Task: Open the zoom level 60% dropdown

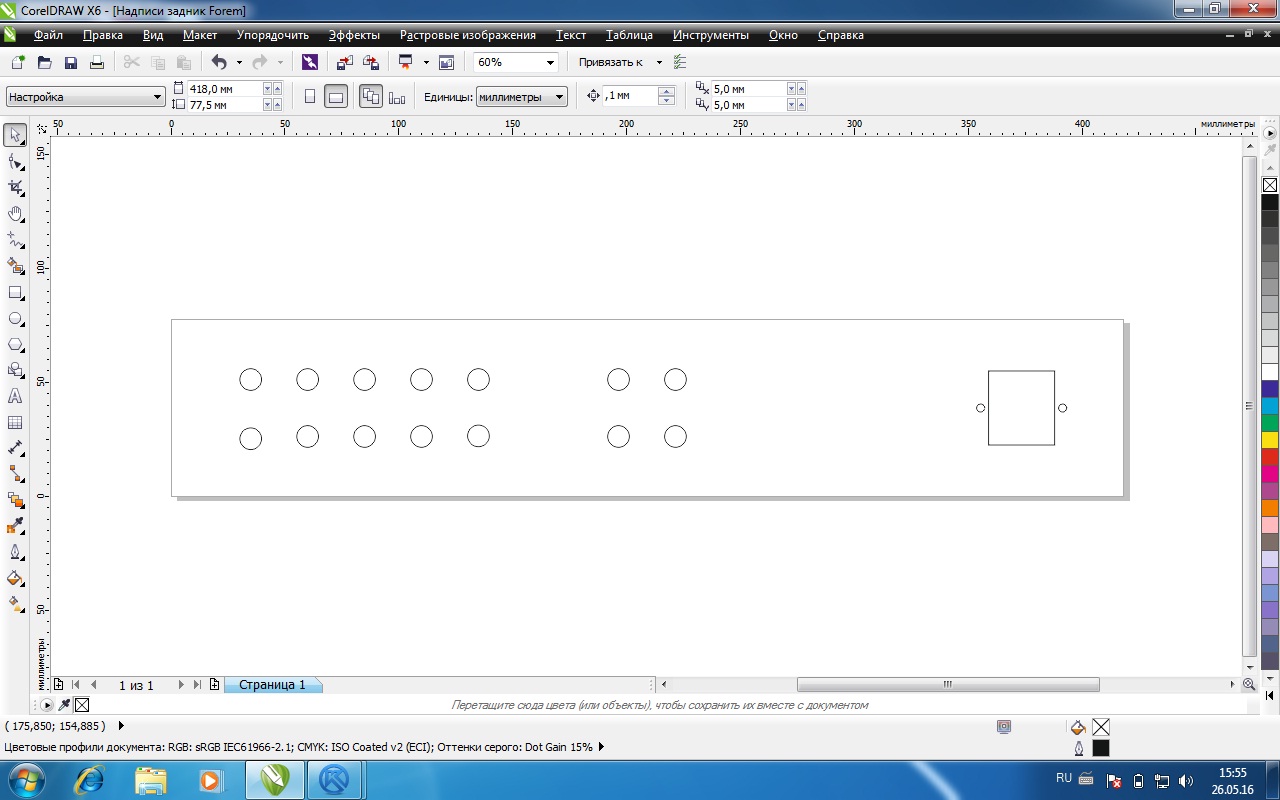Action: (x=550, y=62)
